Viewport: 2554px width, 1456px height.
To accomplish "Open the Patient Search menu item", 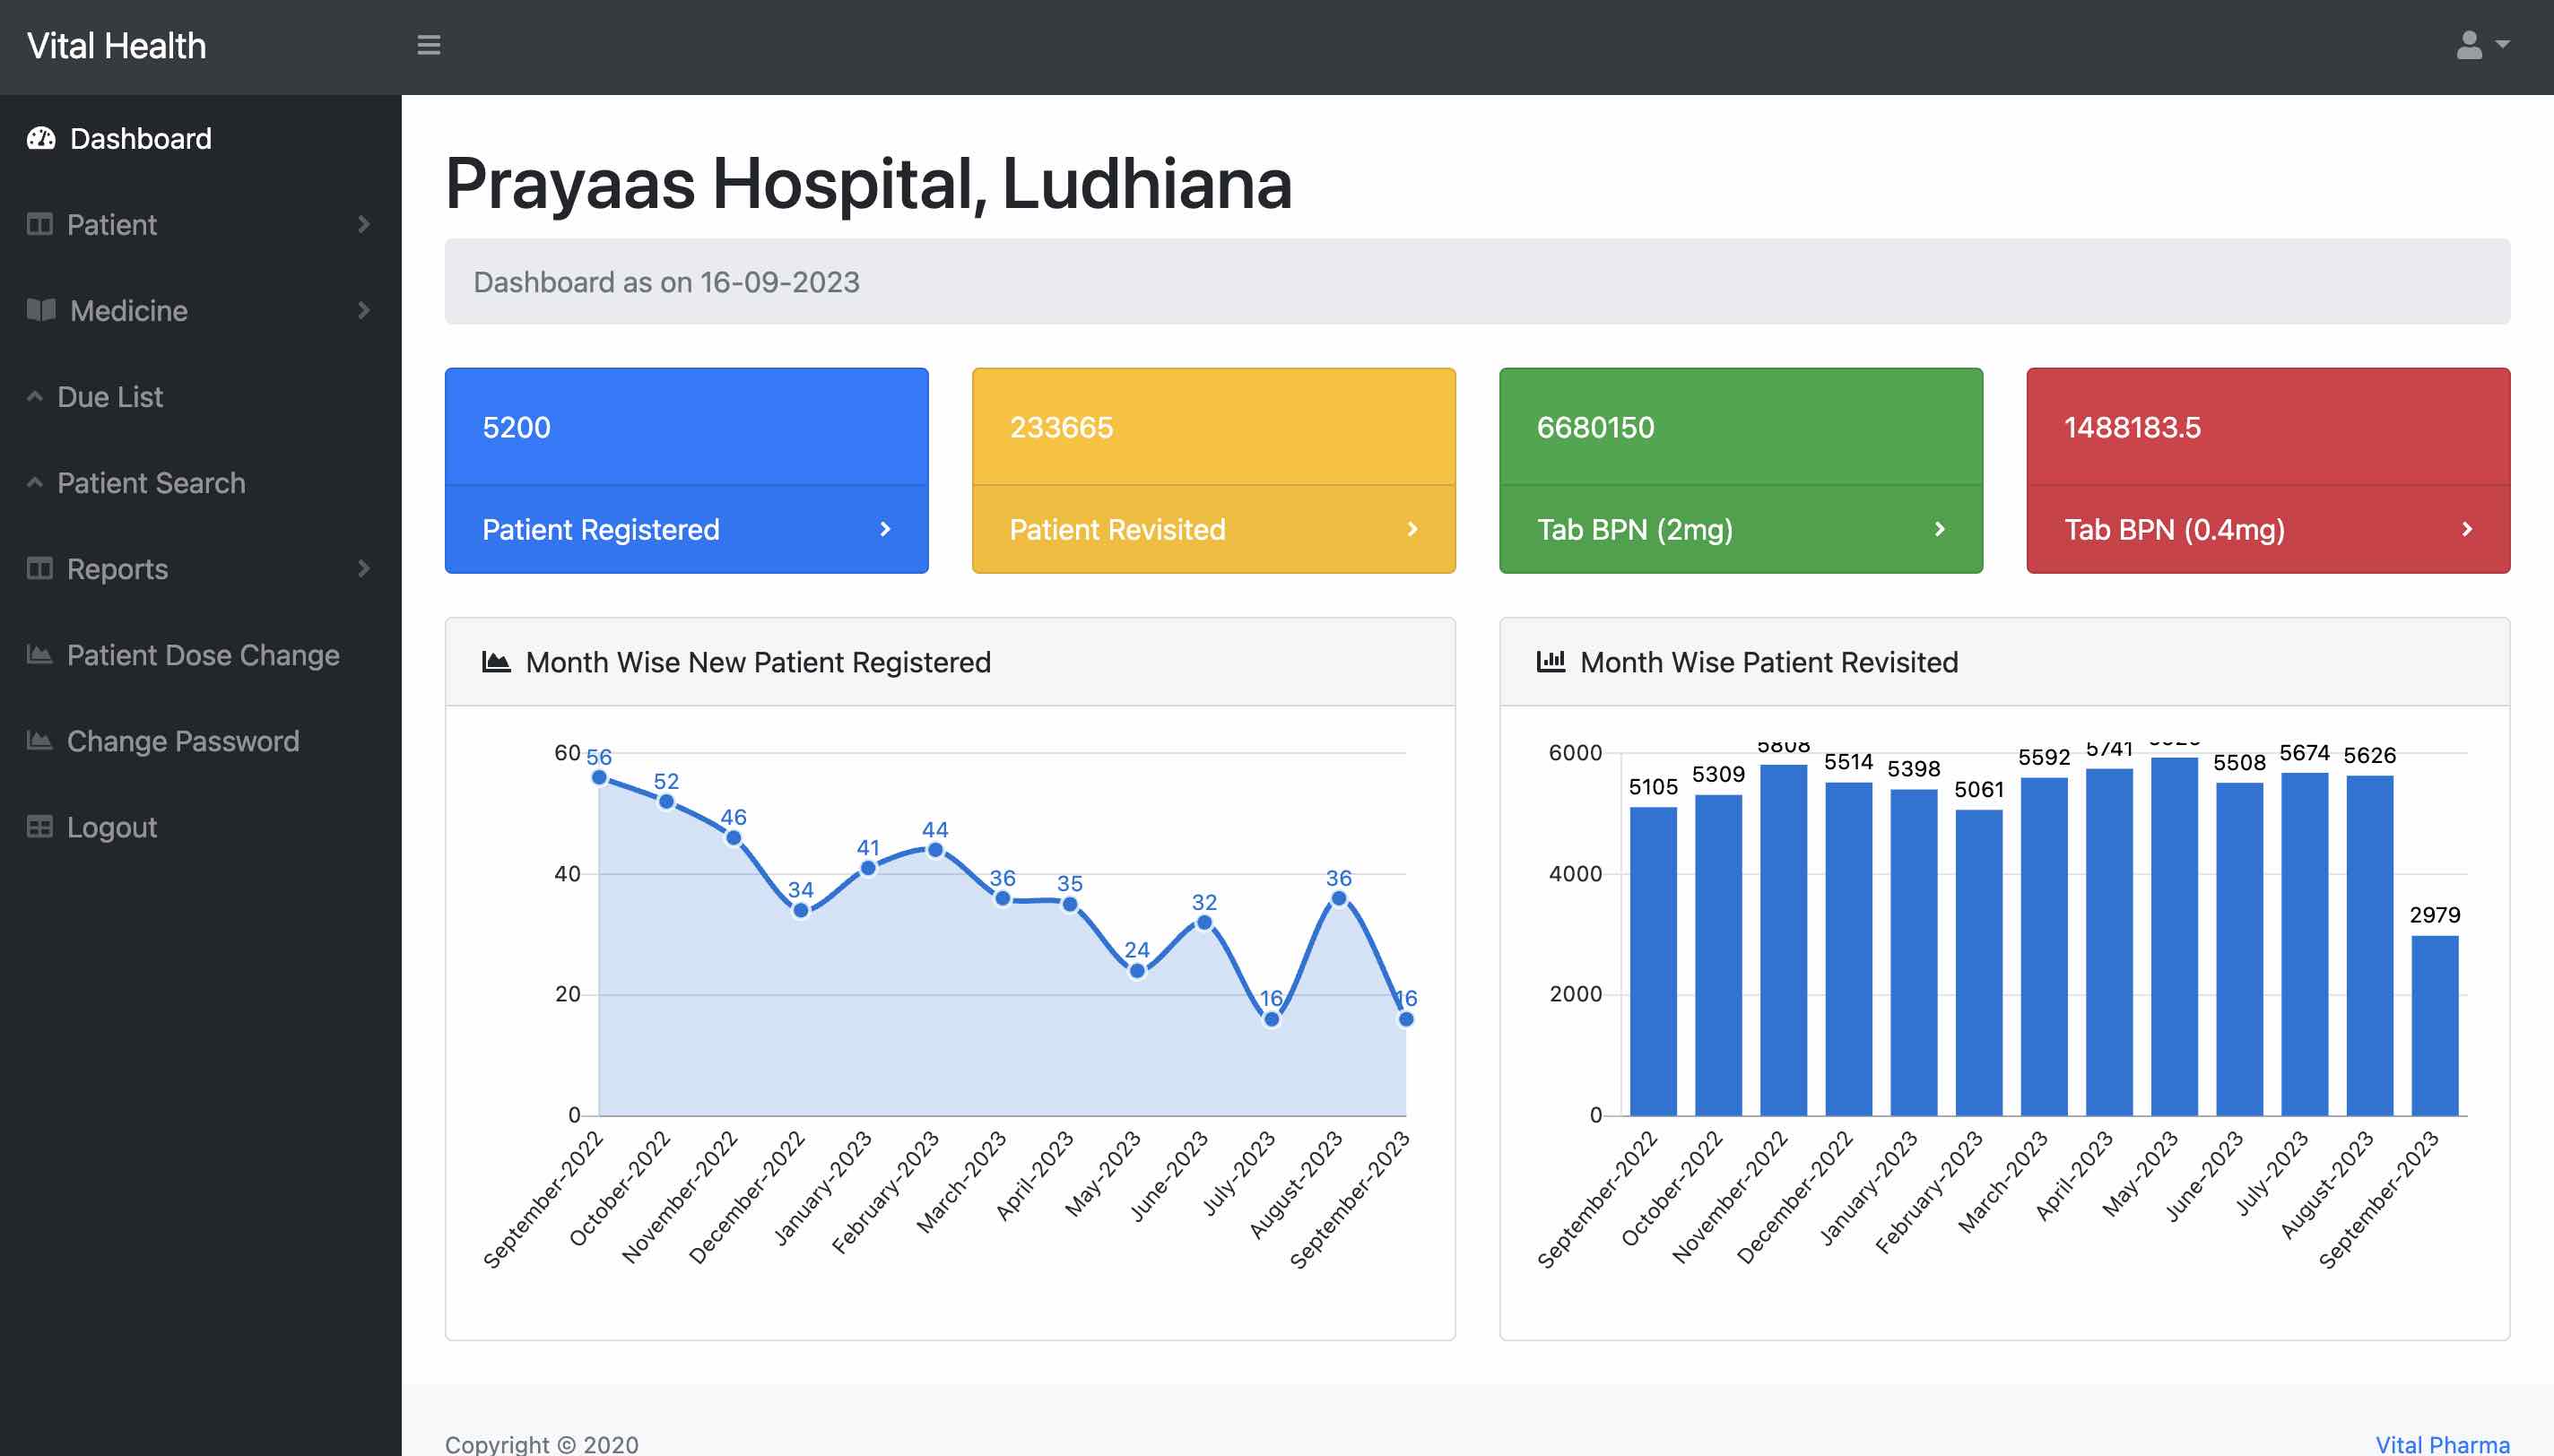I will pyautogui.click(x=150, y=483).
